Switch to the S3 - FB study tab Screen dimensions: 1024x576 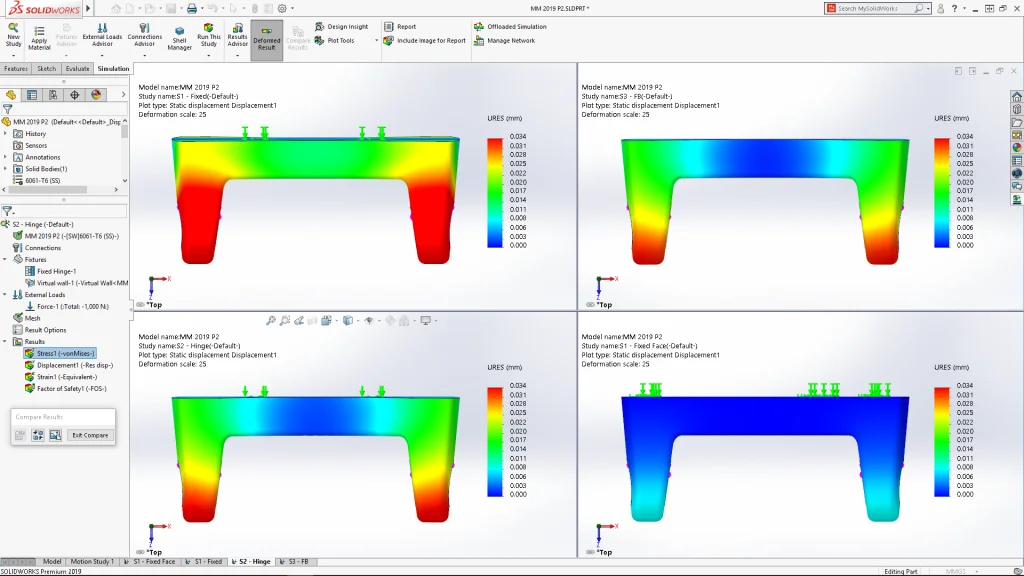[295, 562]
